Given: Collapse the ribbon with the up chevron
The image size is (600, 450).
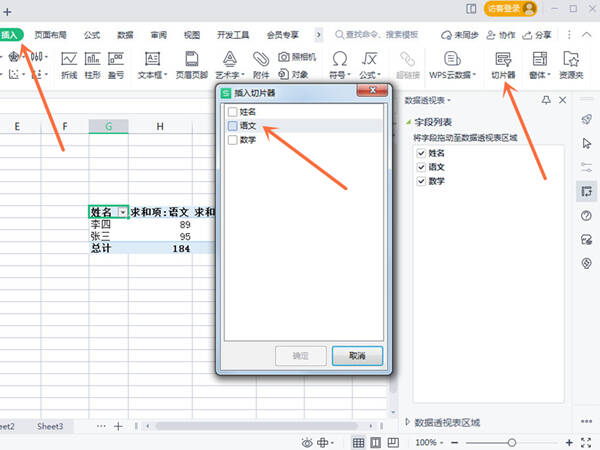Looking at the screenshot, I should 587,35.
